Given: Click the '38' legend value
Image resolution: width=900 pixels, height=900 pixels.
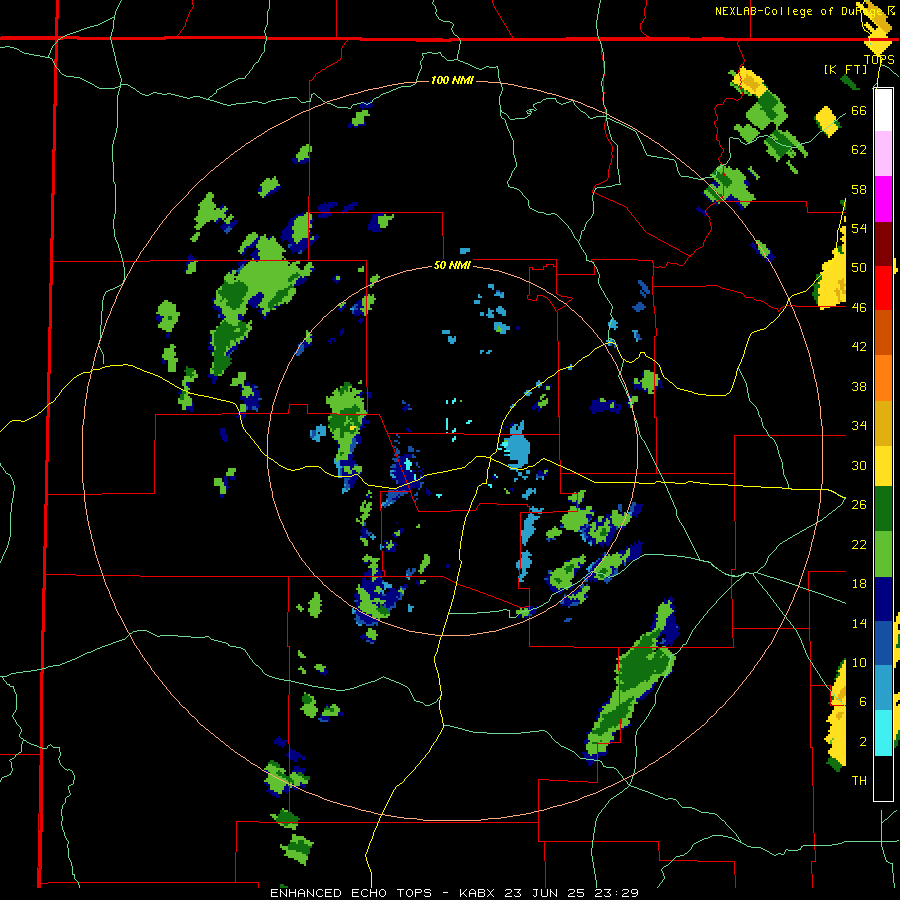Looking at the screenshot, I should click(x=859, y=386).
